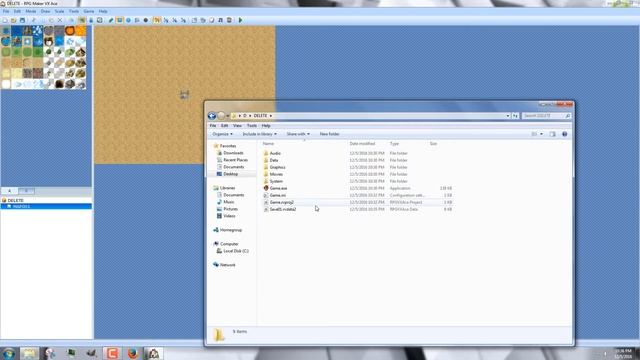
Task: Open Local Disk (C:) in sidebar
Action: point(236,251)
